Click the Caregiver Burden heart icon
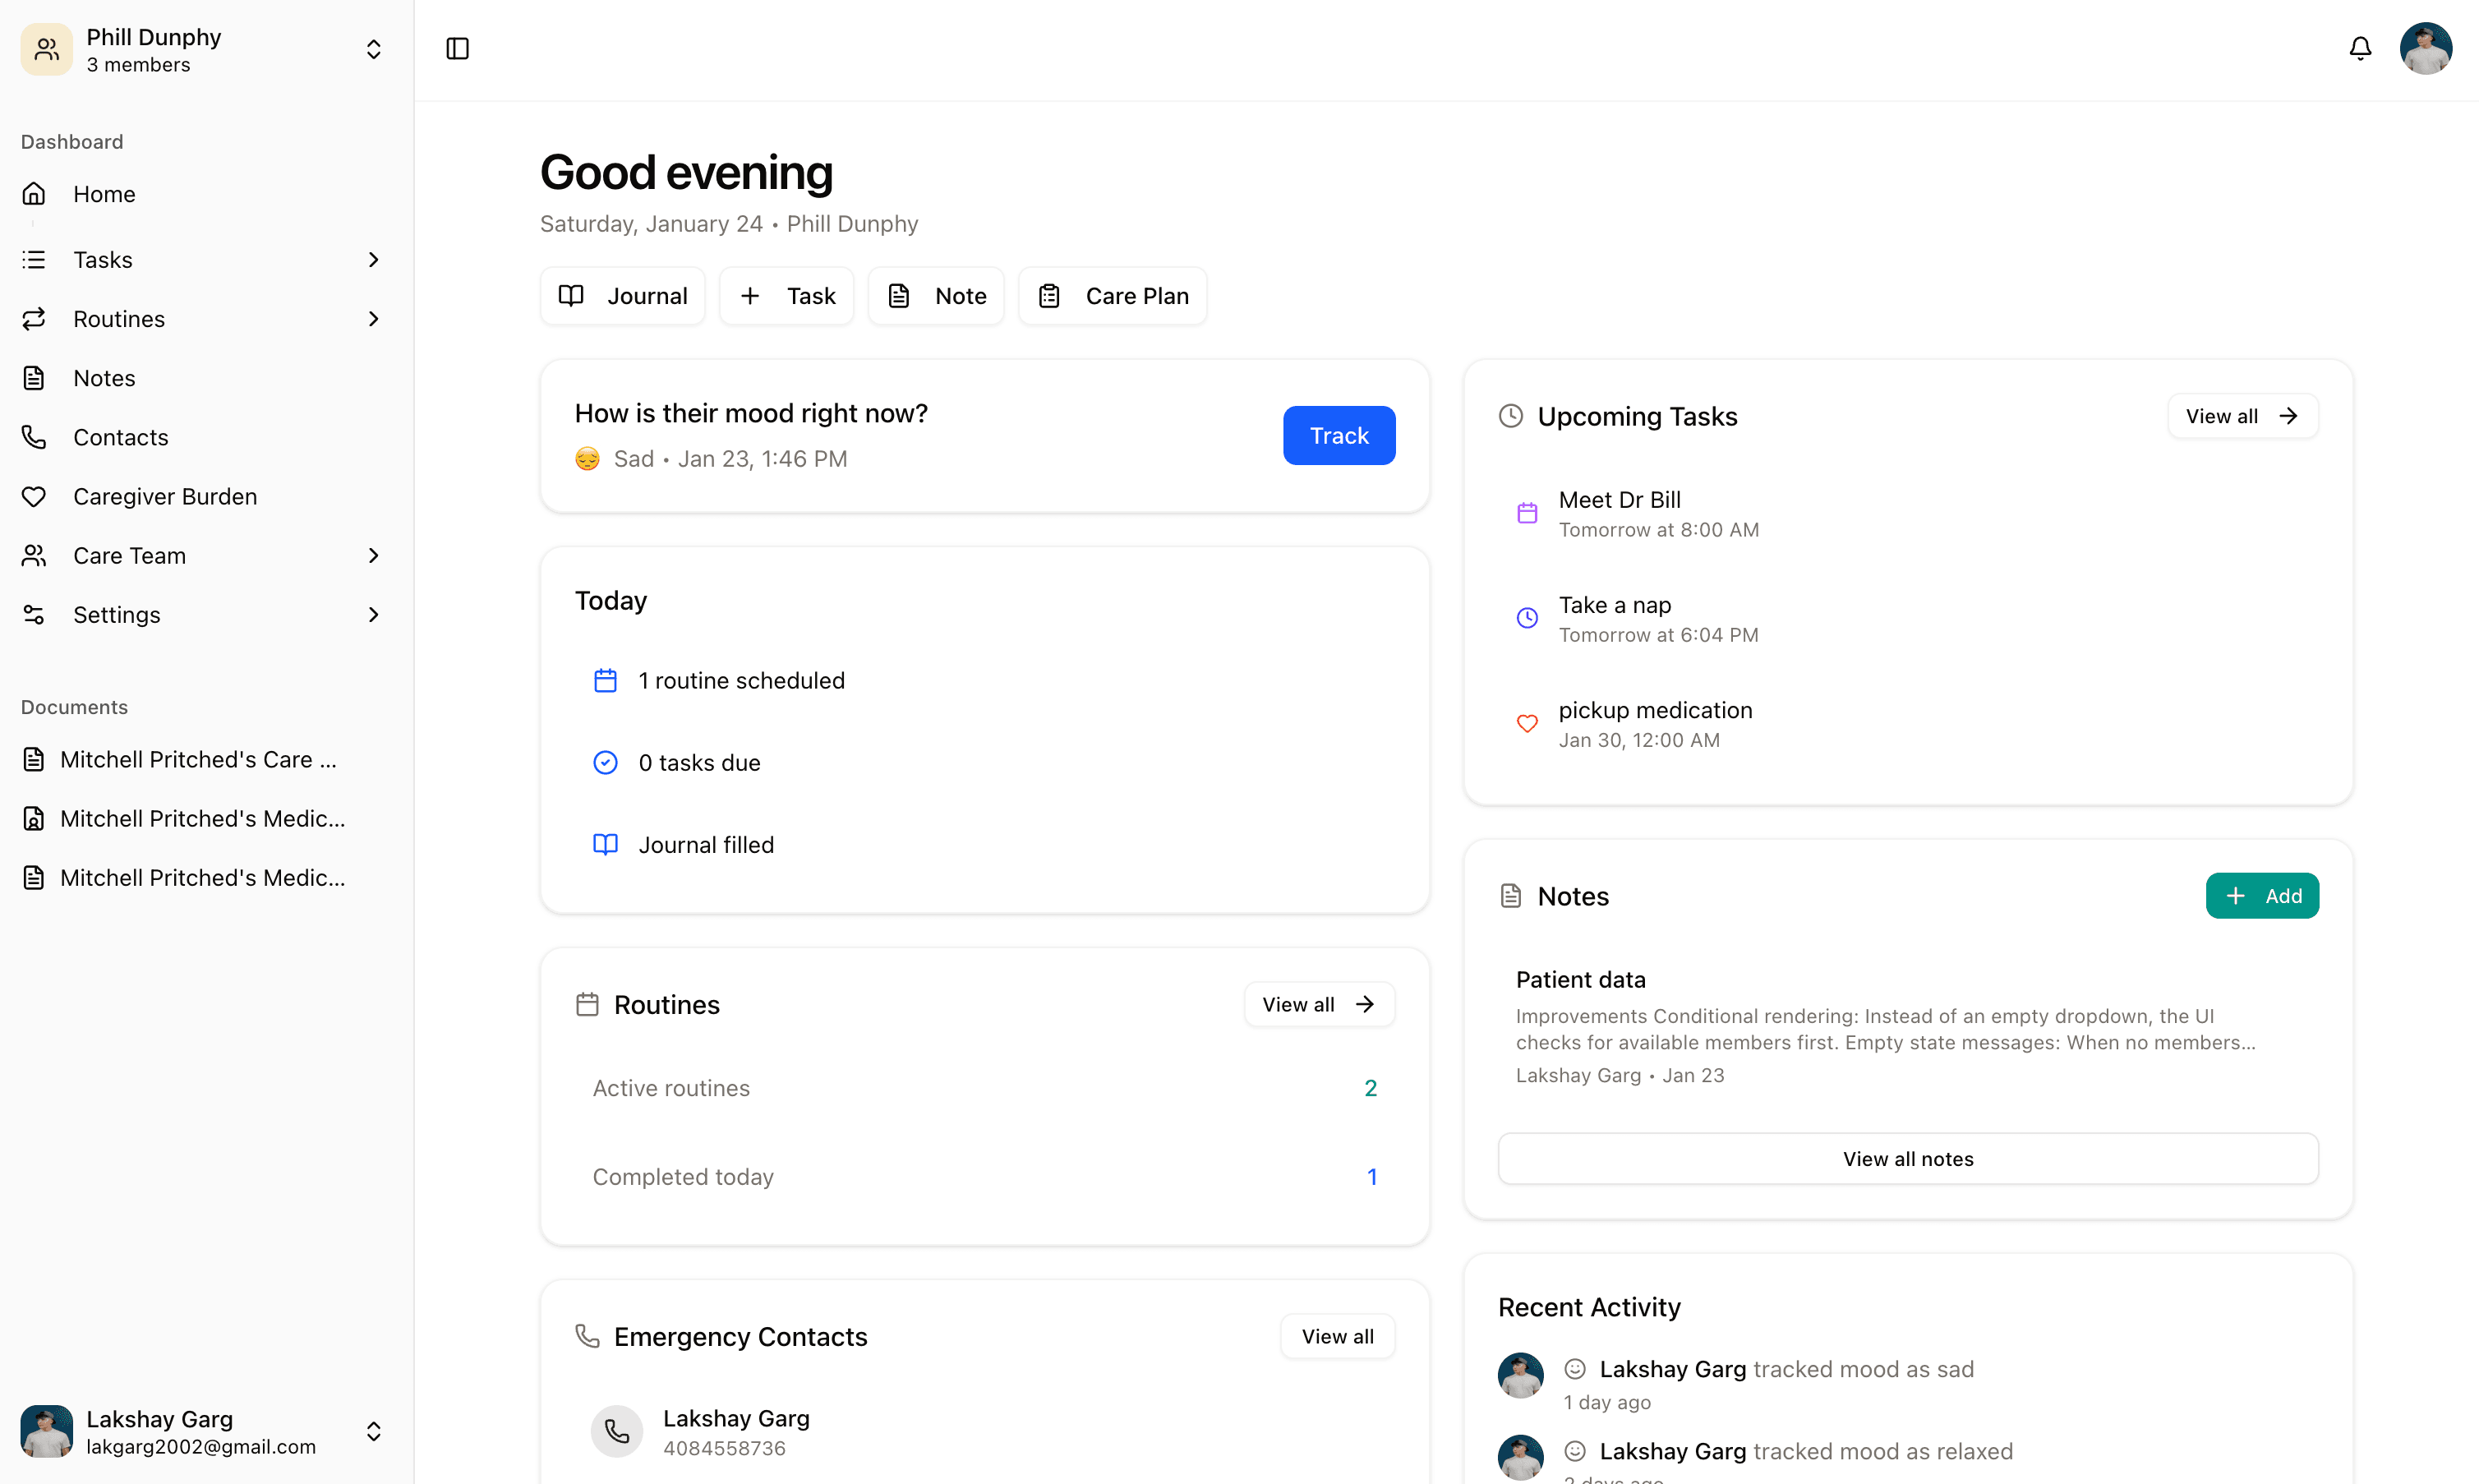 [34, 496]
